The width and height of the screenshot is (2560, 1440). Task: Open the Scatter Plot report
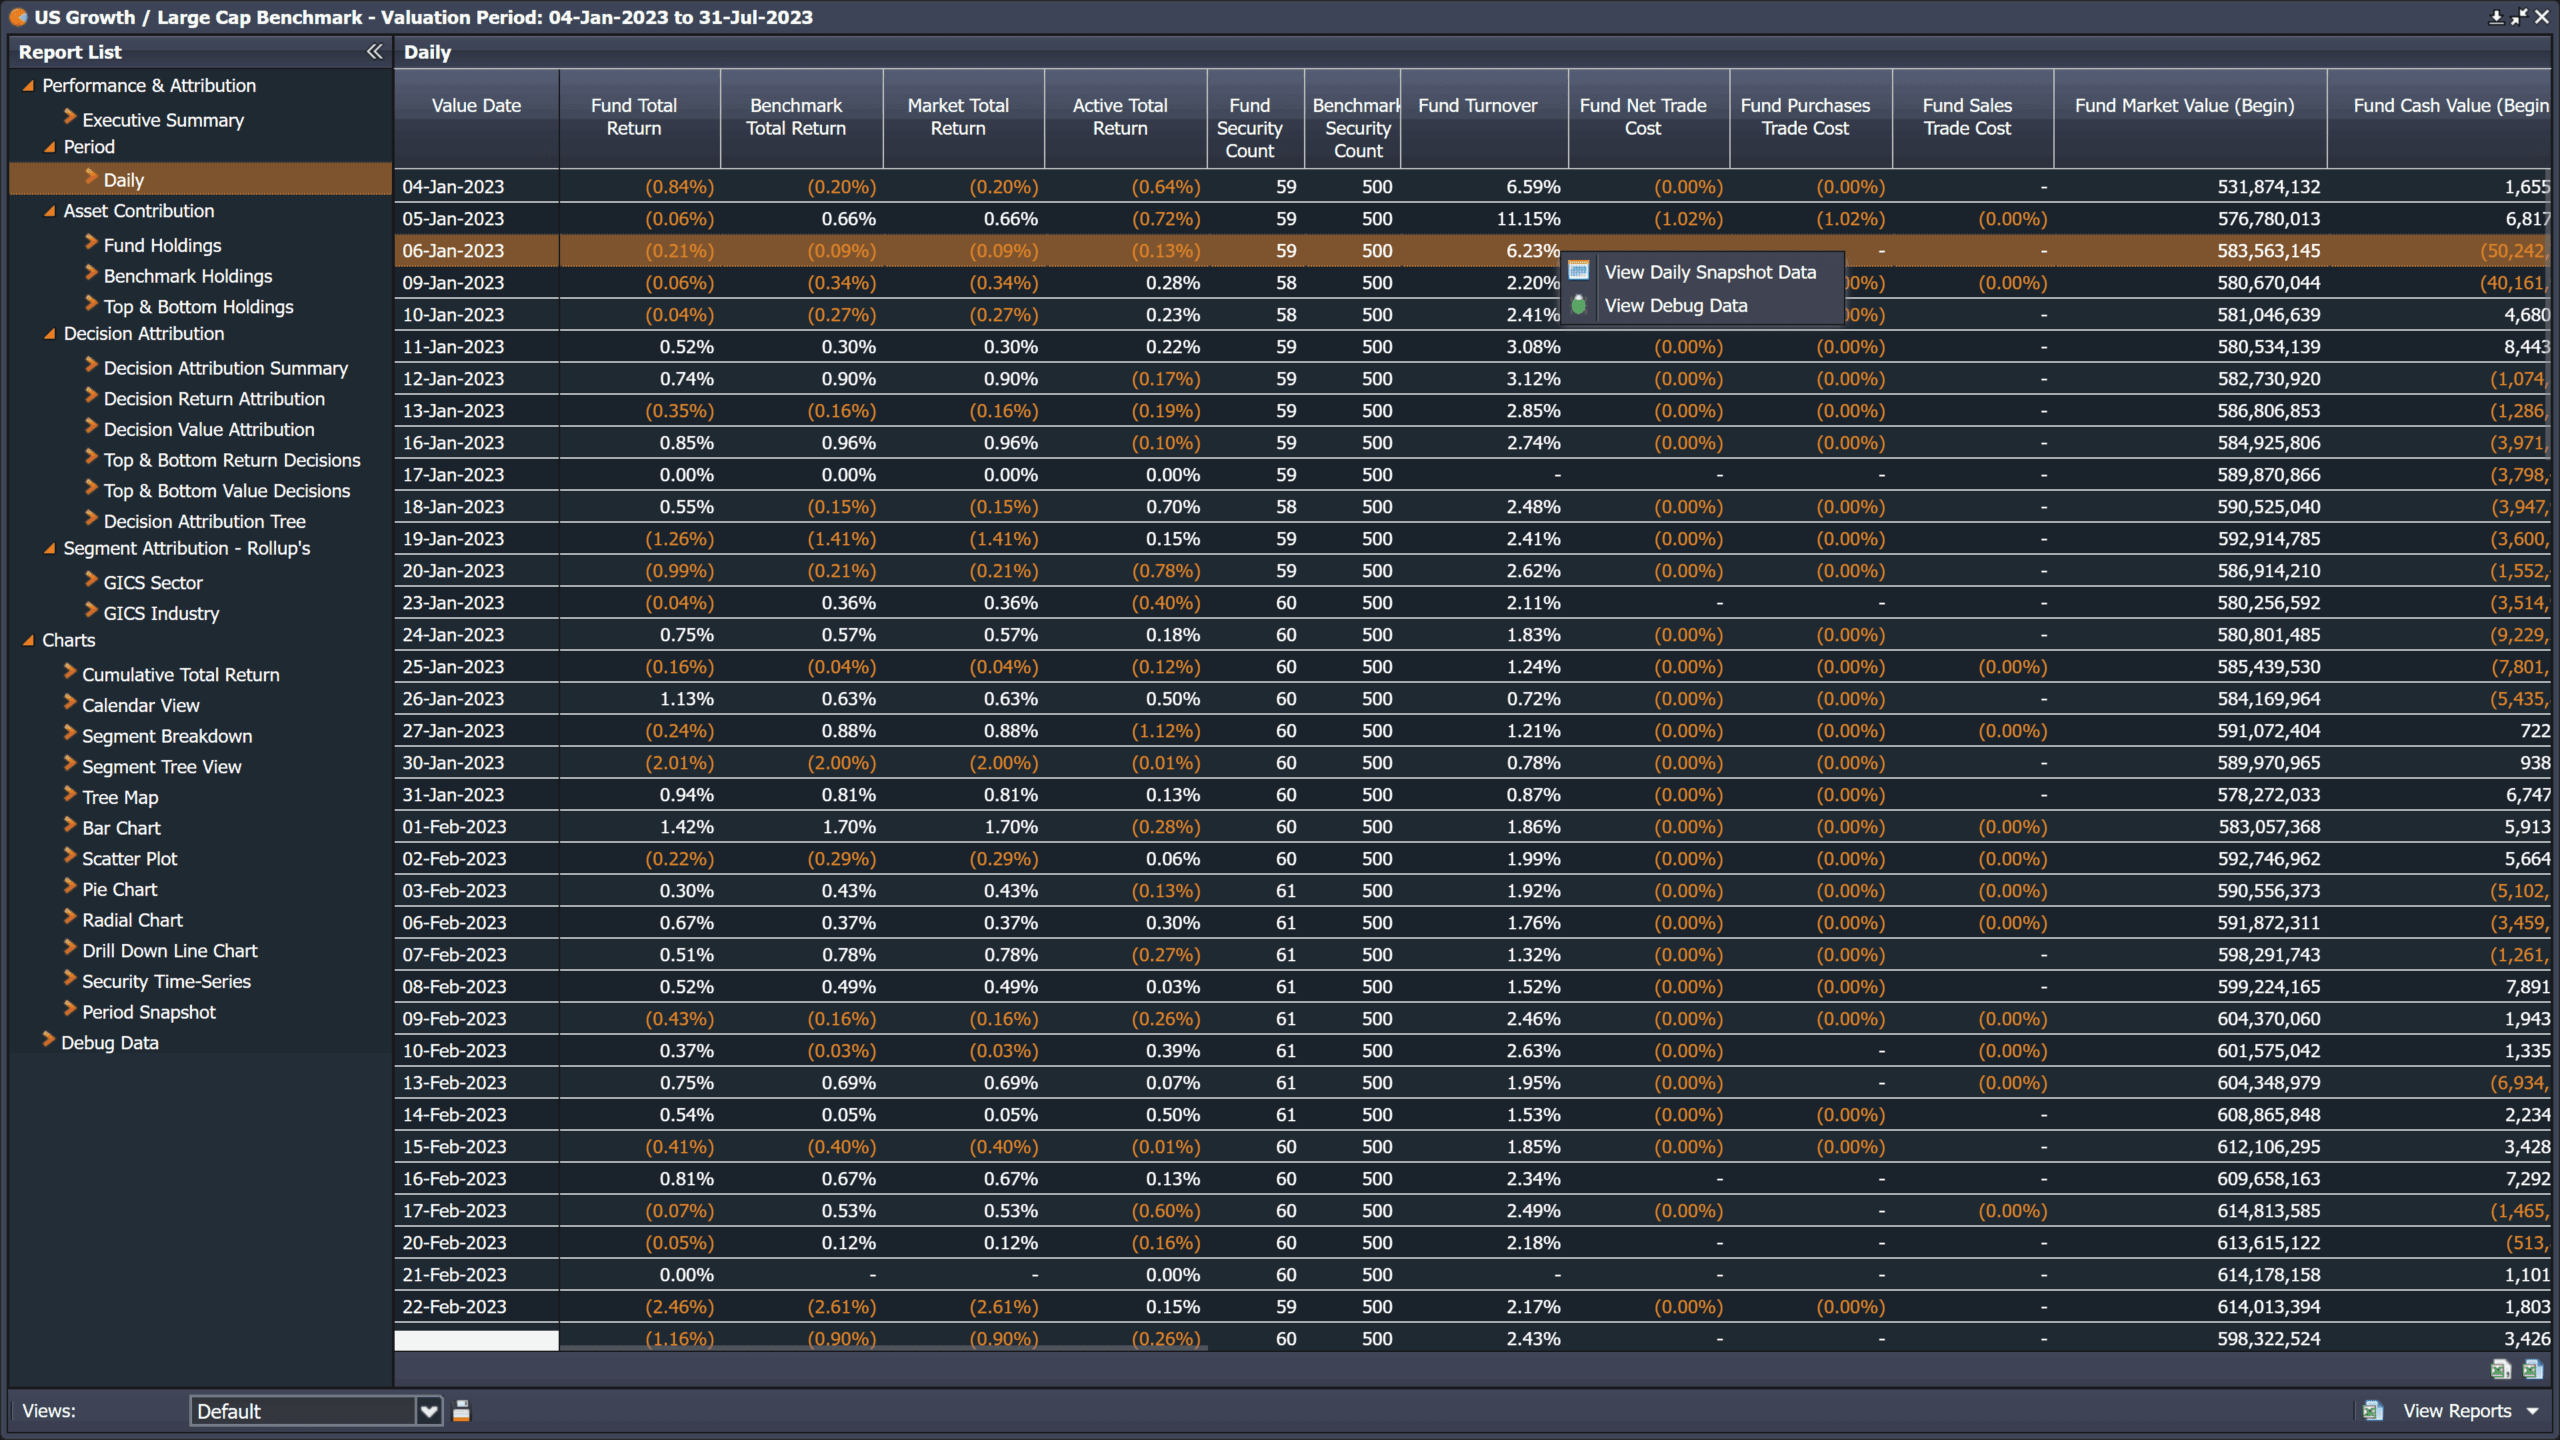click(x=129, y=859)
